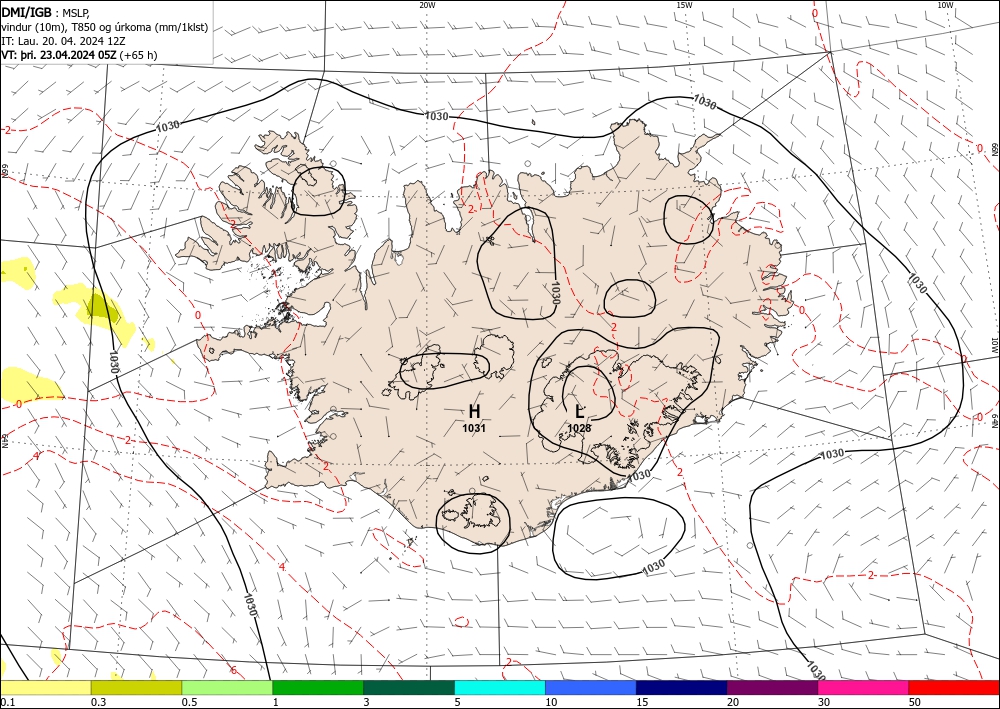Viewport: 1000px width, 709px height.
Task: Click the legend value 50
Action: (x=914, y=702)
